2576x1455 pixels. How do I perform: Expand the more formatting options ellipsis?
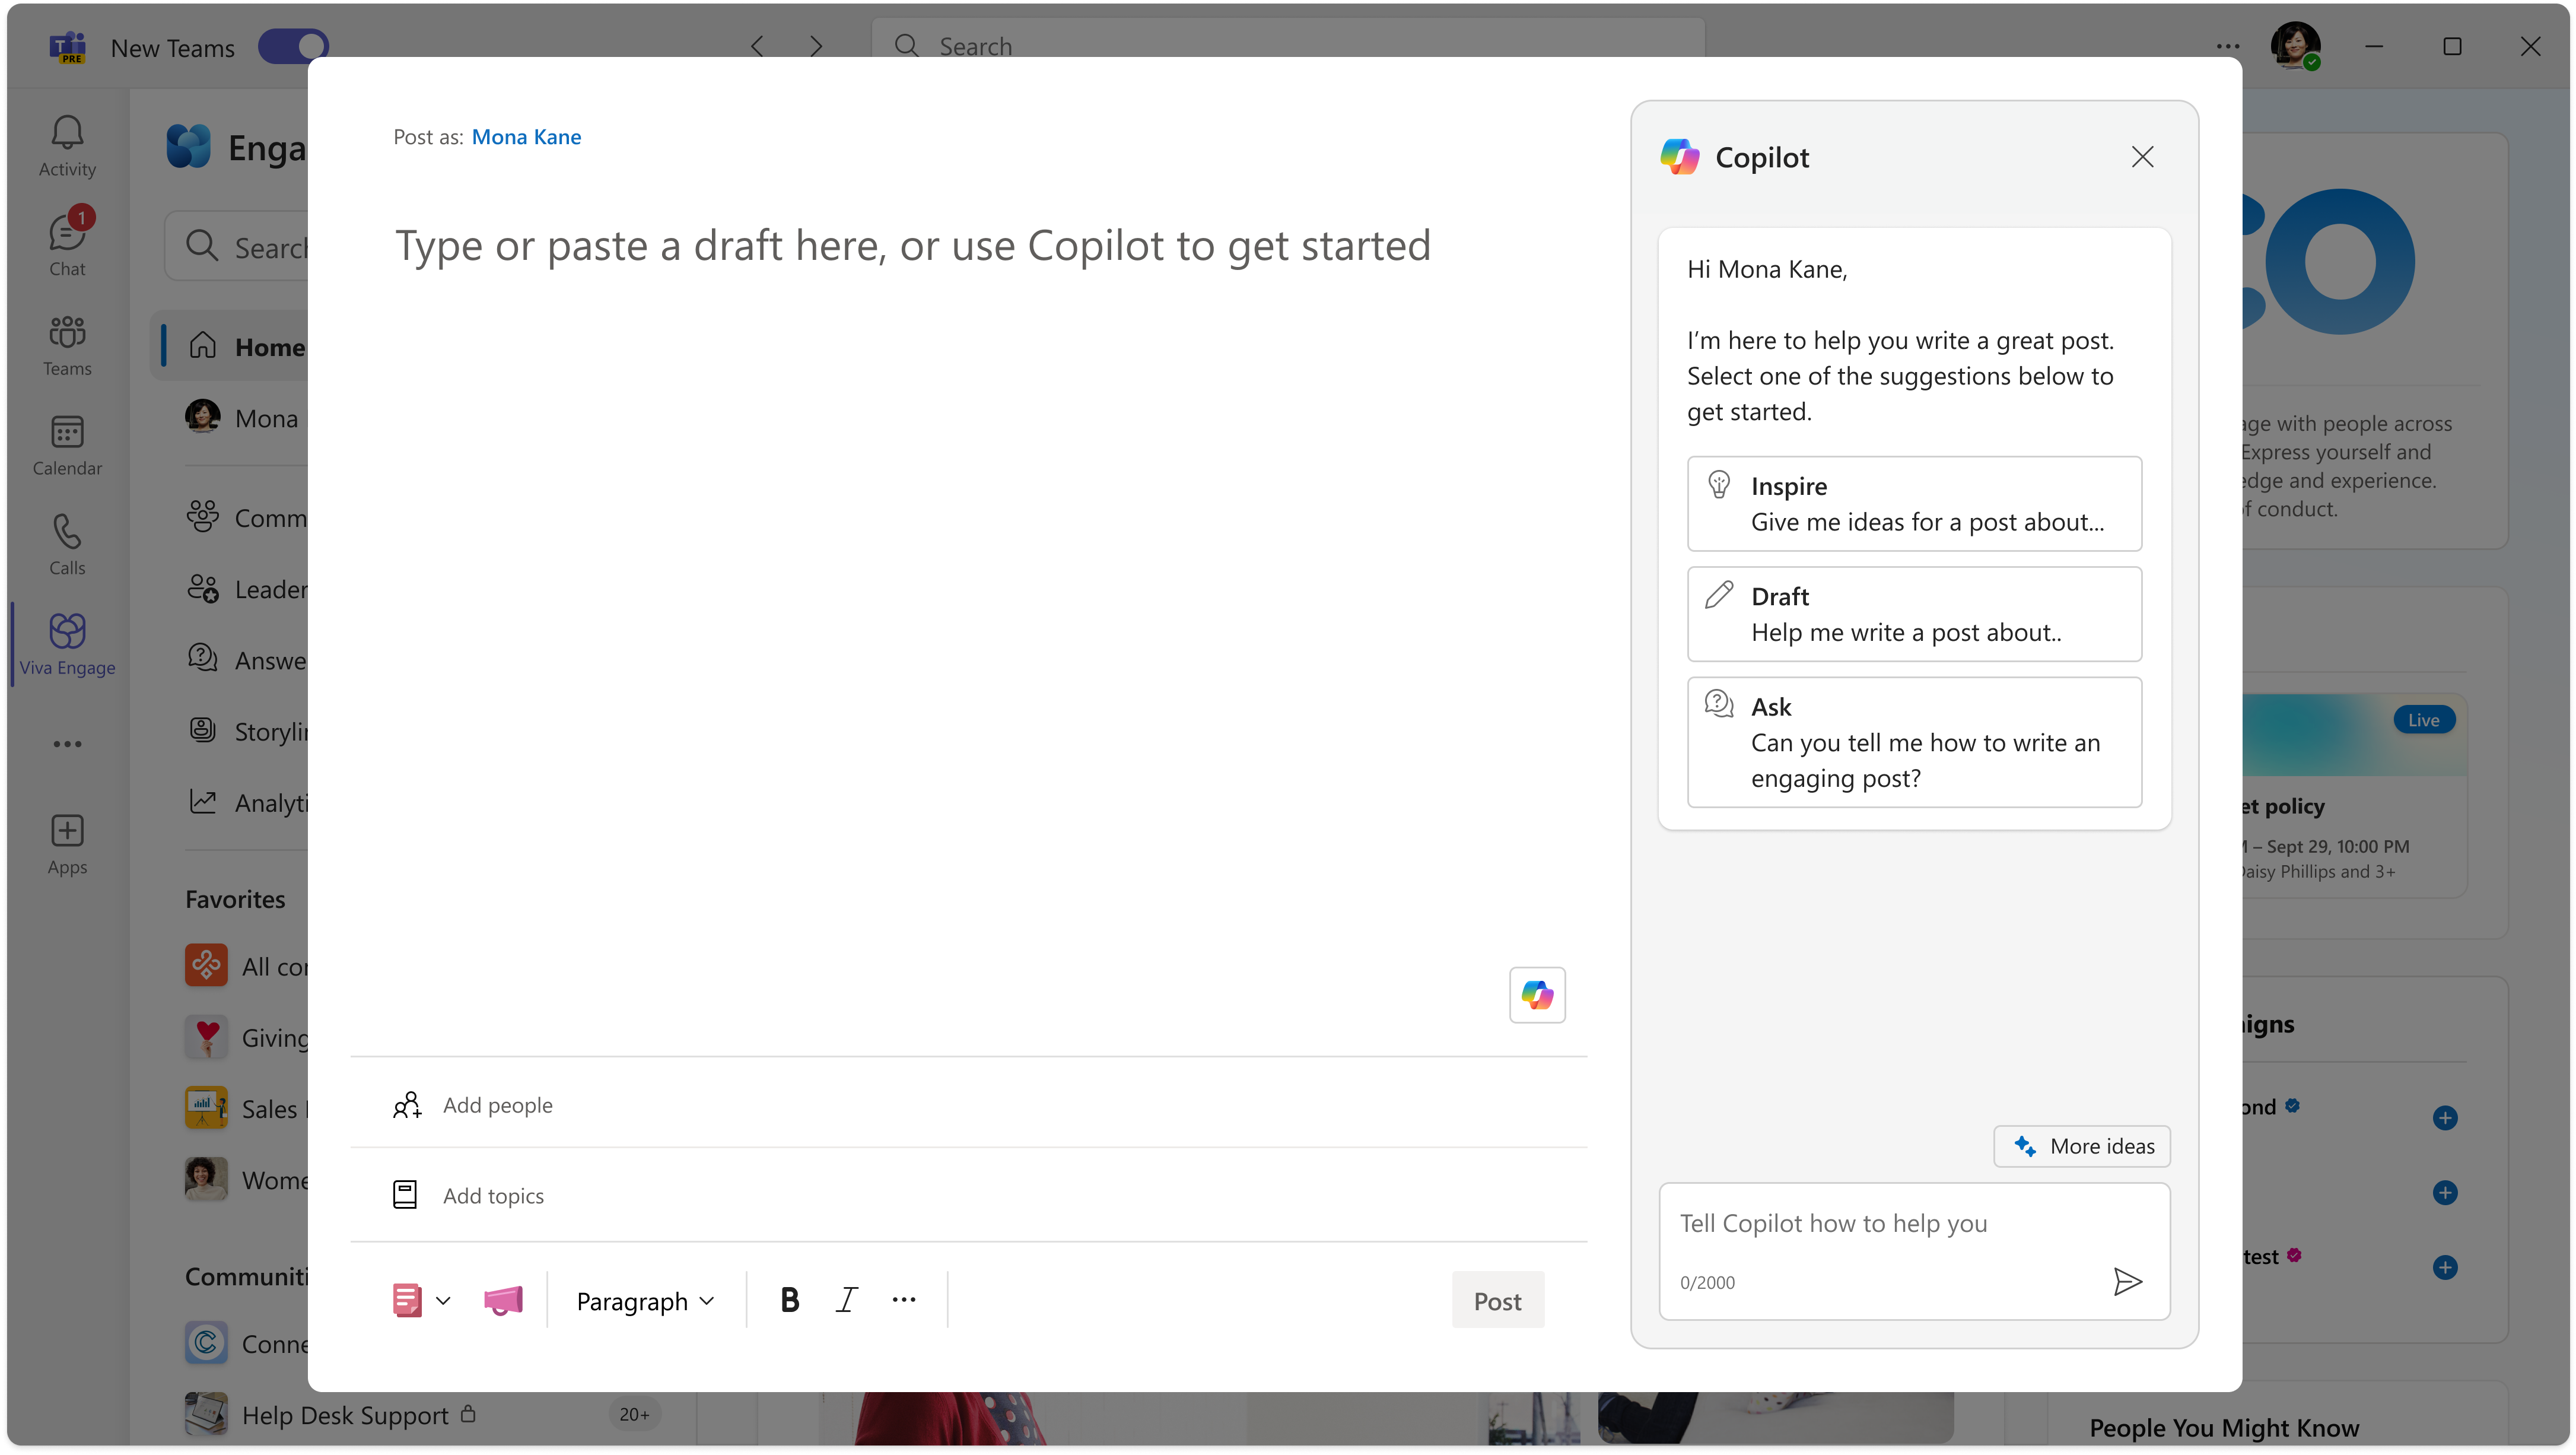(904, 1299)
